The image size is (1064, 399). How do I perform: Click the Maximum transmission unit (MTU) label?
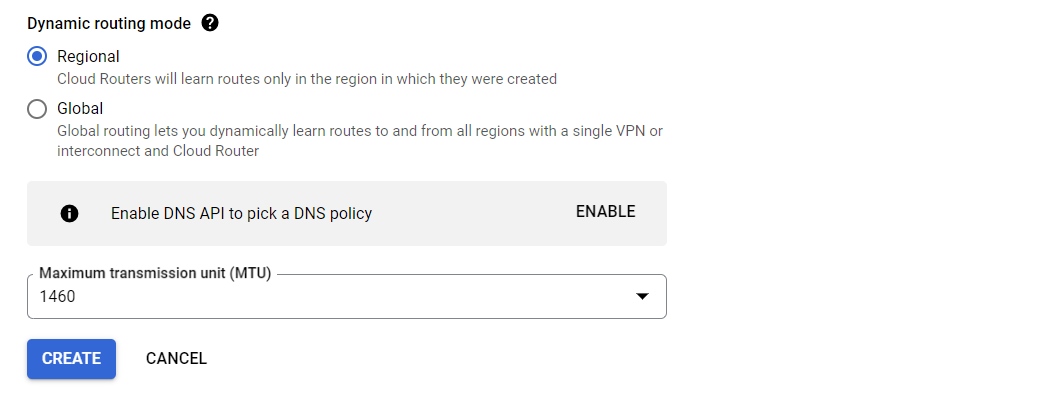pyautogui.click(x=155, y=273)
